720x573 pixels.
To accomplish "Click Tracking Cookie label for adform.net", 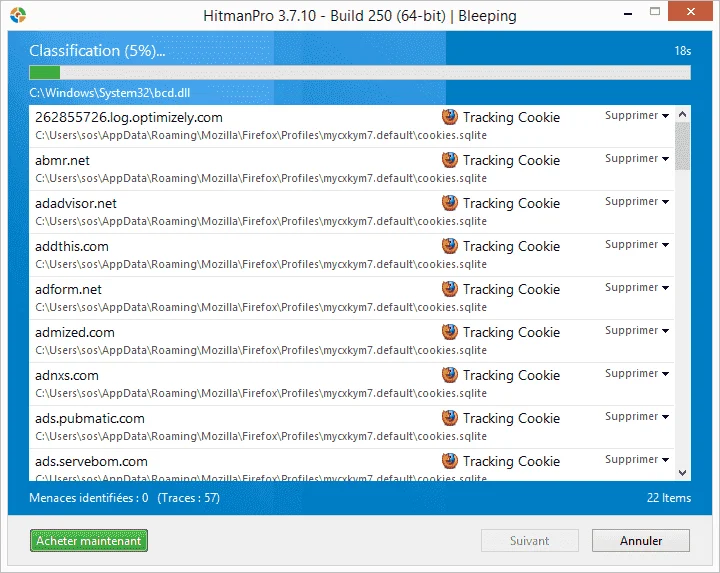I will (511, 289).
